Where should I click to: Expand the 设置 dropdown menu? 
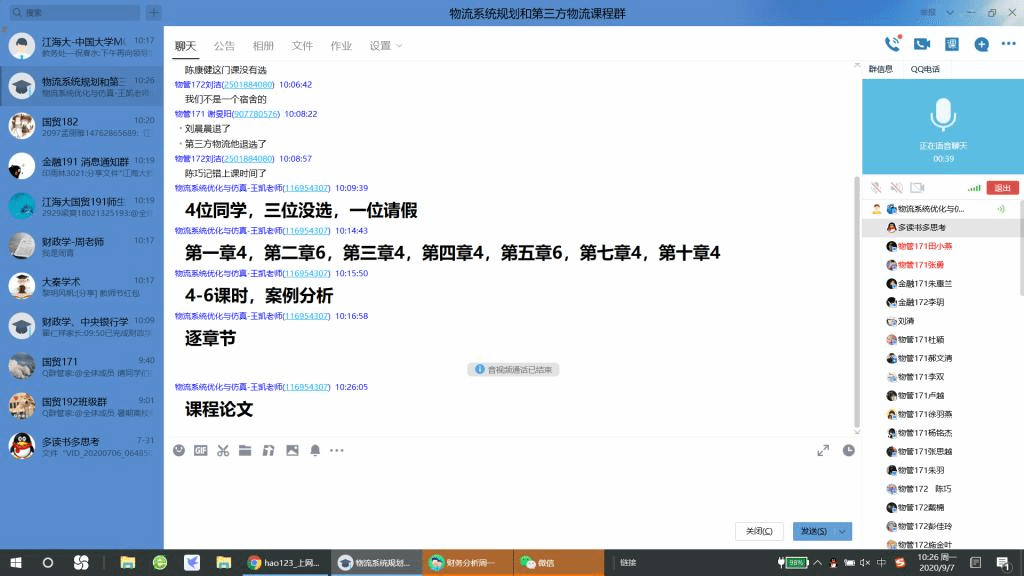pyautogui.click(x=386, y=46)
